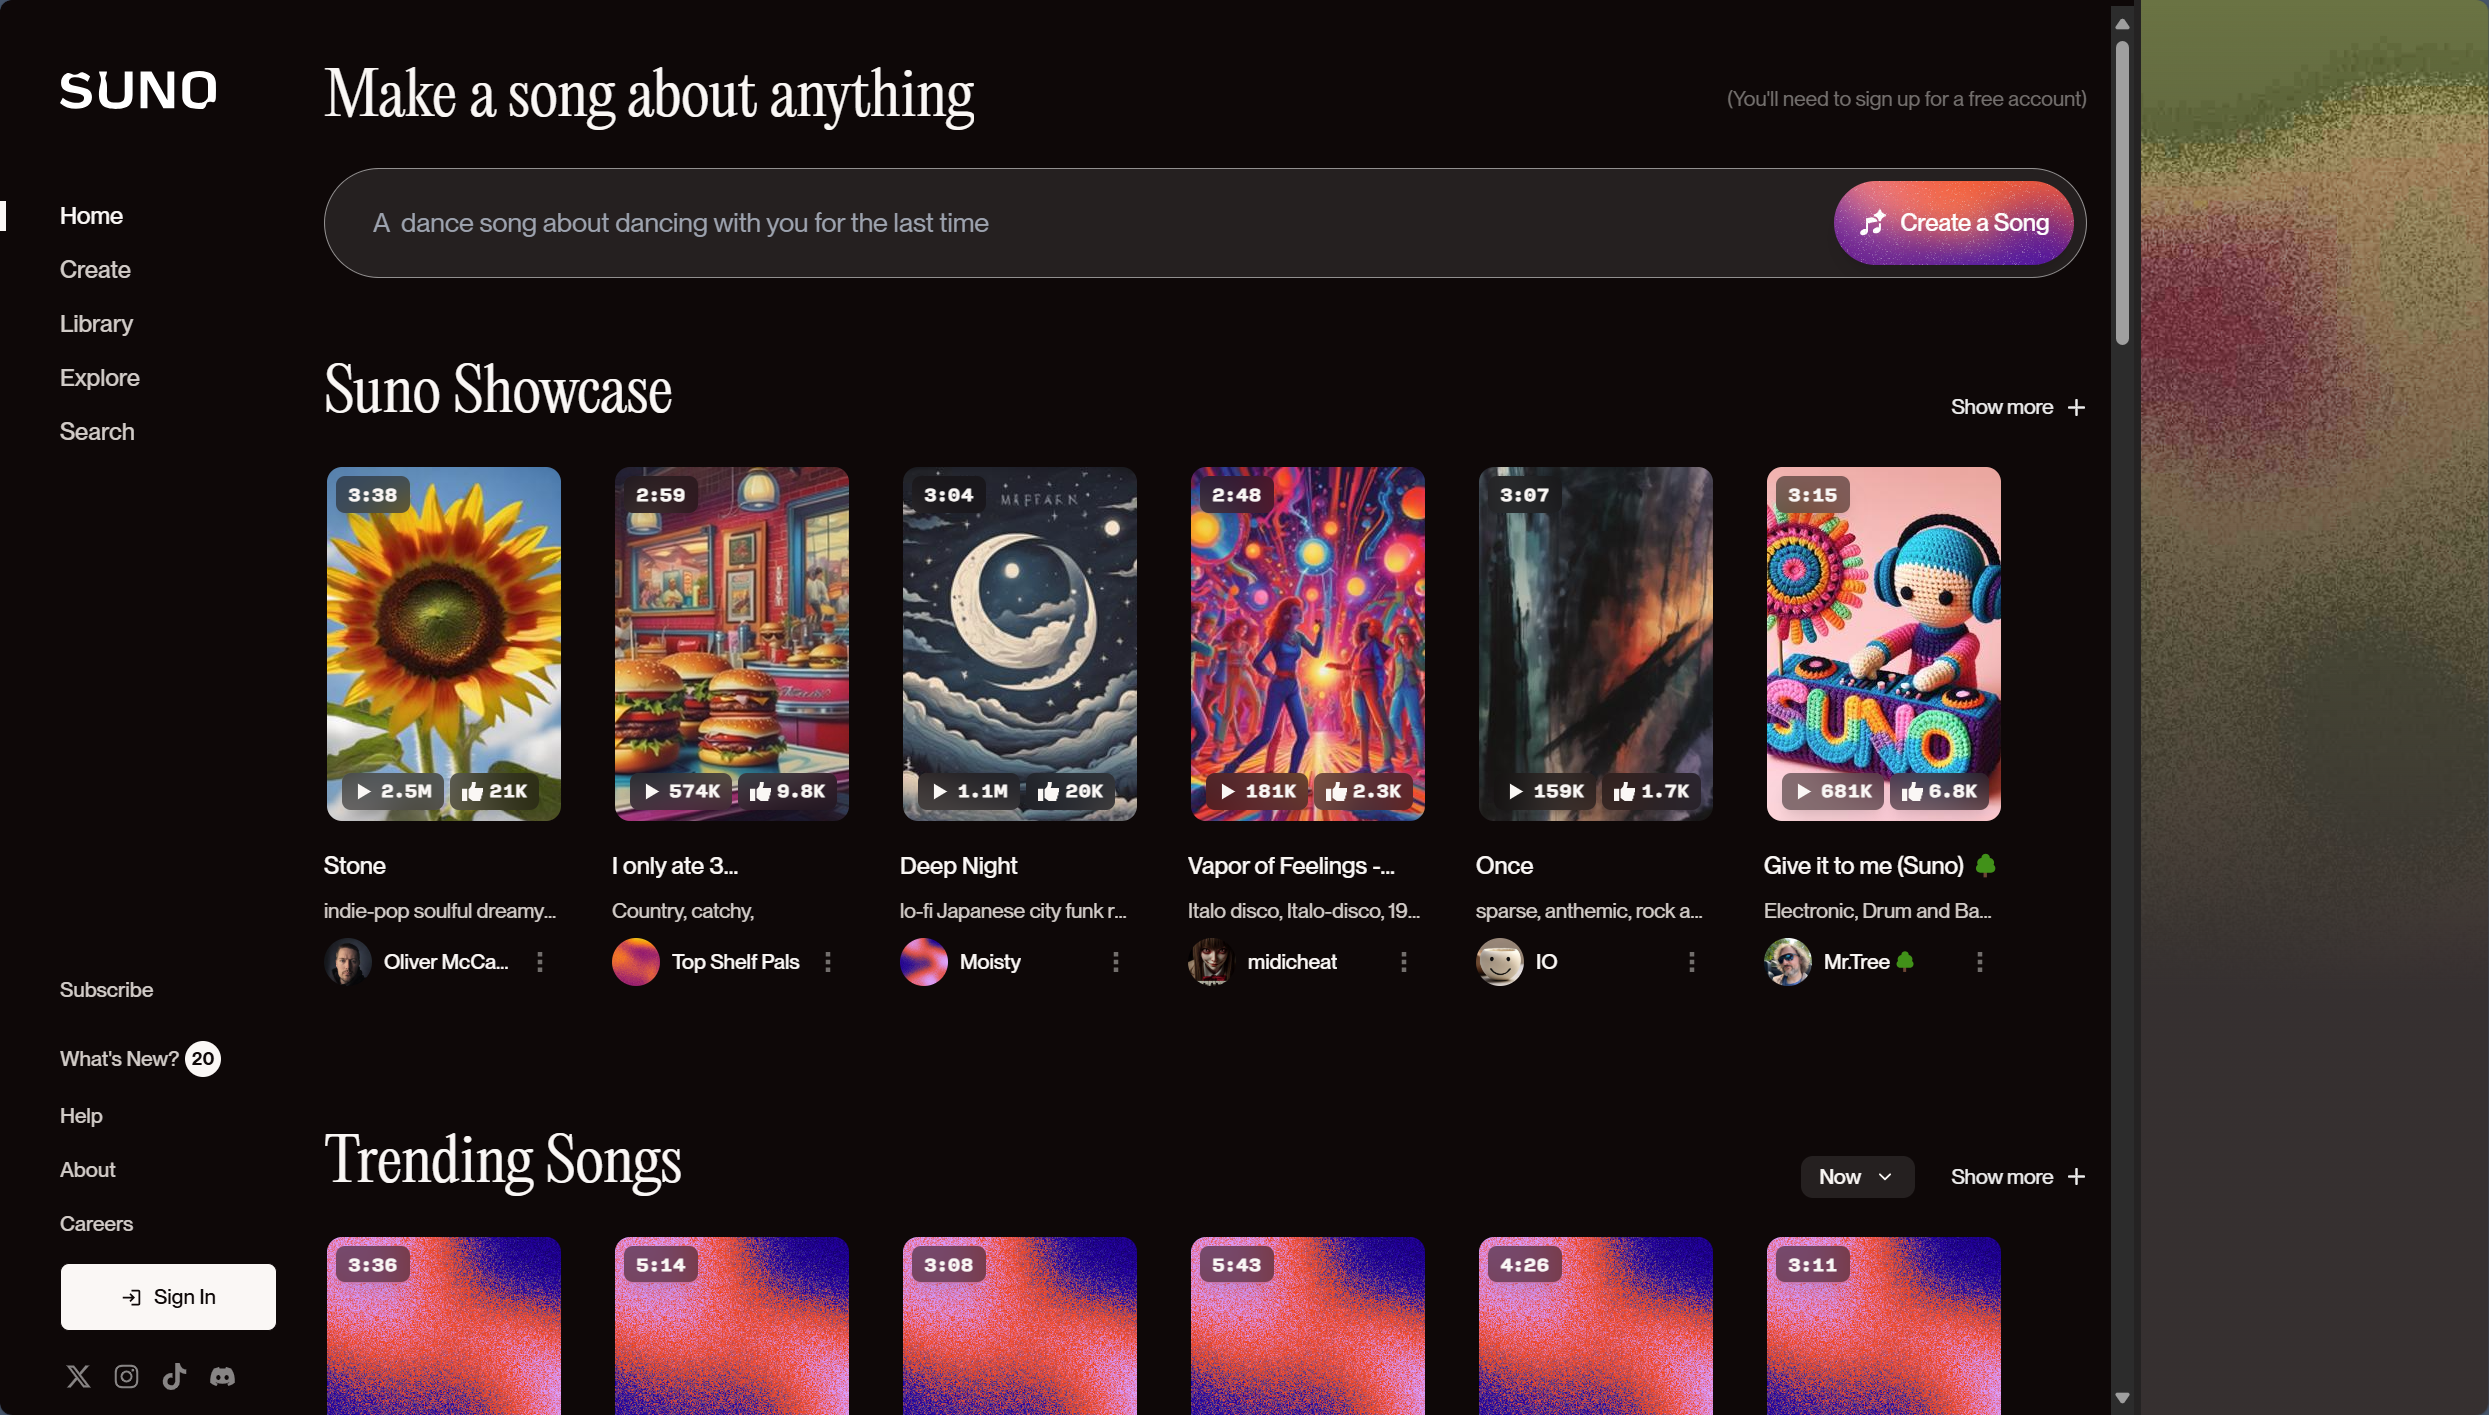The width and height of the screenshot is (2489, 1415).
Task: Open the TikTok icon in sidebar
Action: pyautogui.click(x=174, y=1376)
